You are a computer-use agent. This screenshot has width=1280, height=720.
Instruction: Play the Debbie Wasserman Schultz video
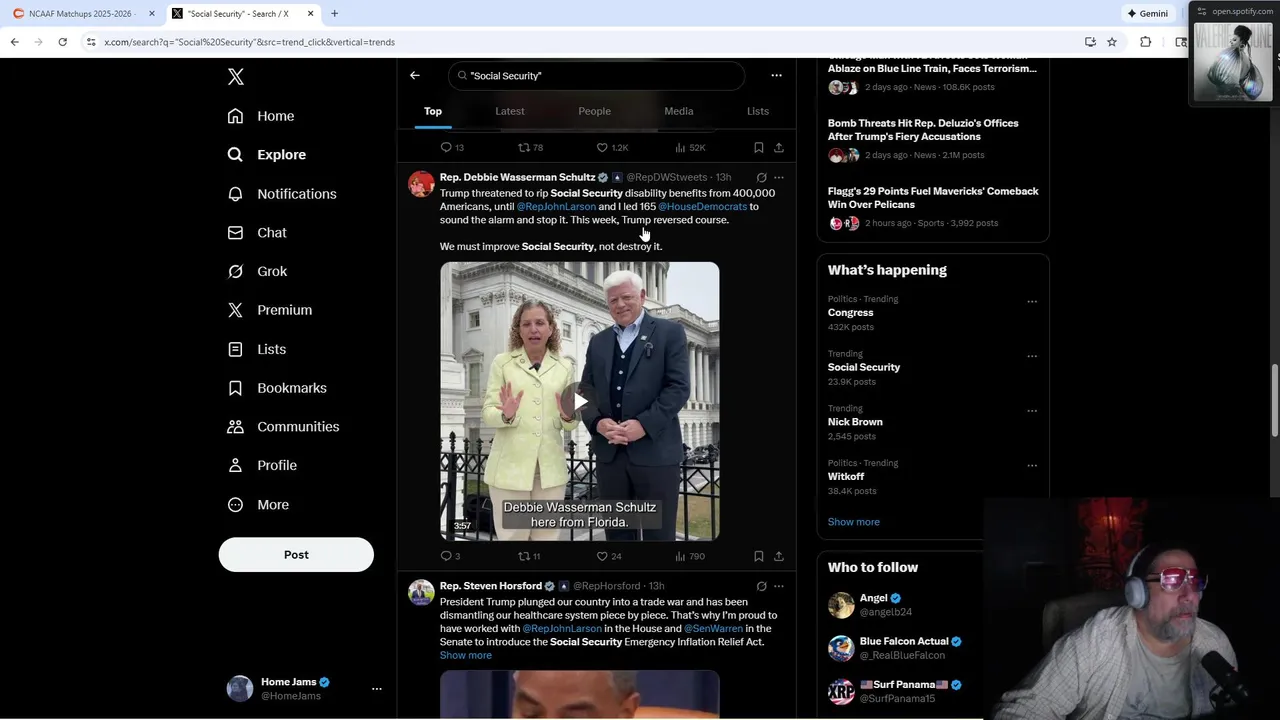[580, 401]
